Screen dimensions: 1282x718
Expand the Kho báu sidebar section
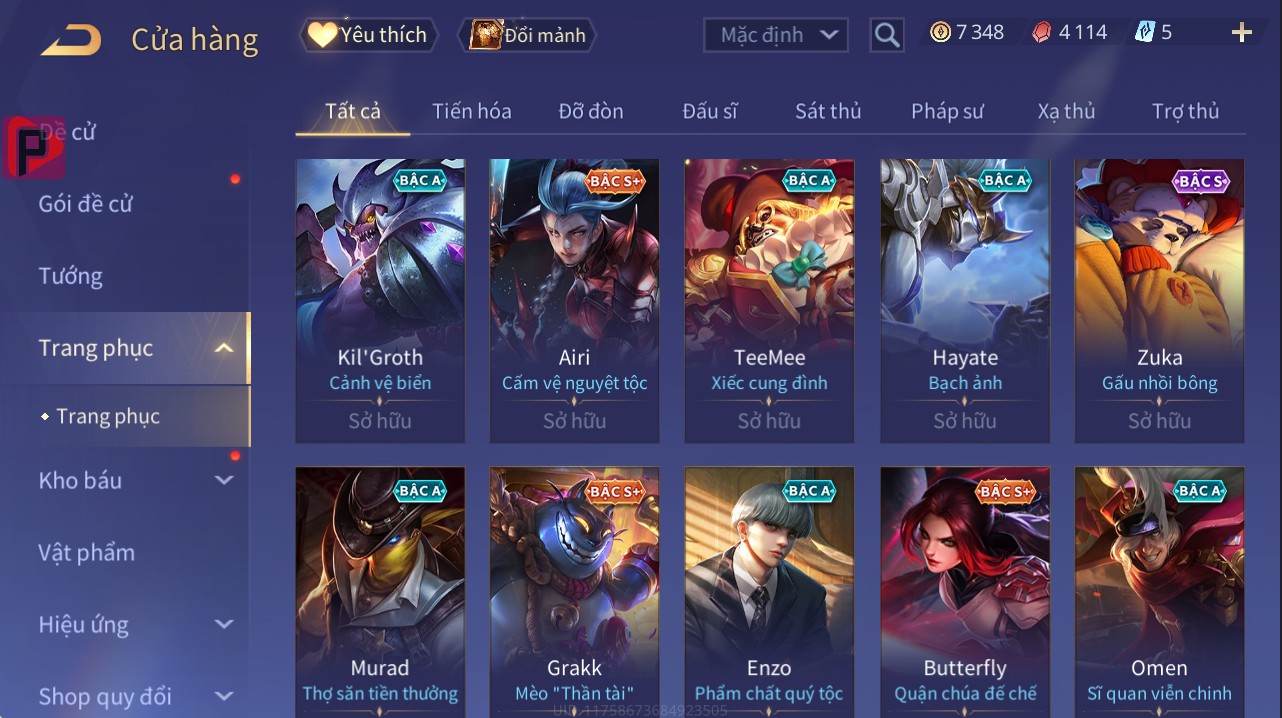(x=224, y=480)
